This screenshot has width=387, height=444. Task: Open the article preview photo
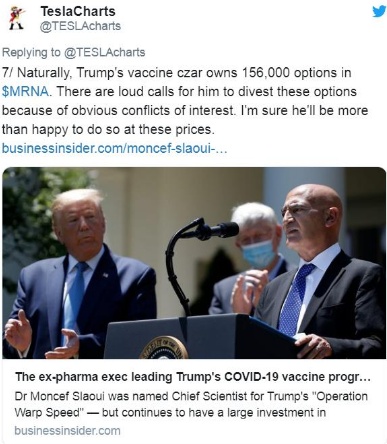[x=194, y=263]
